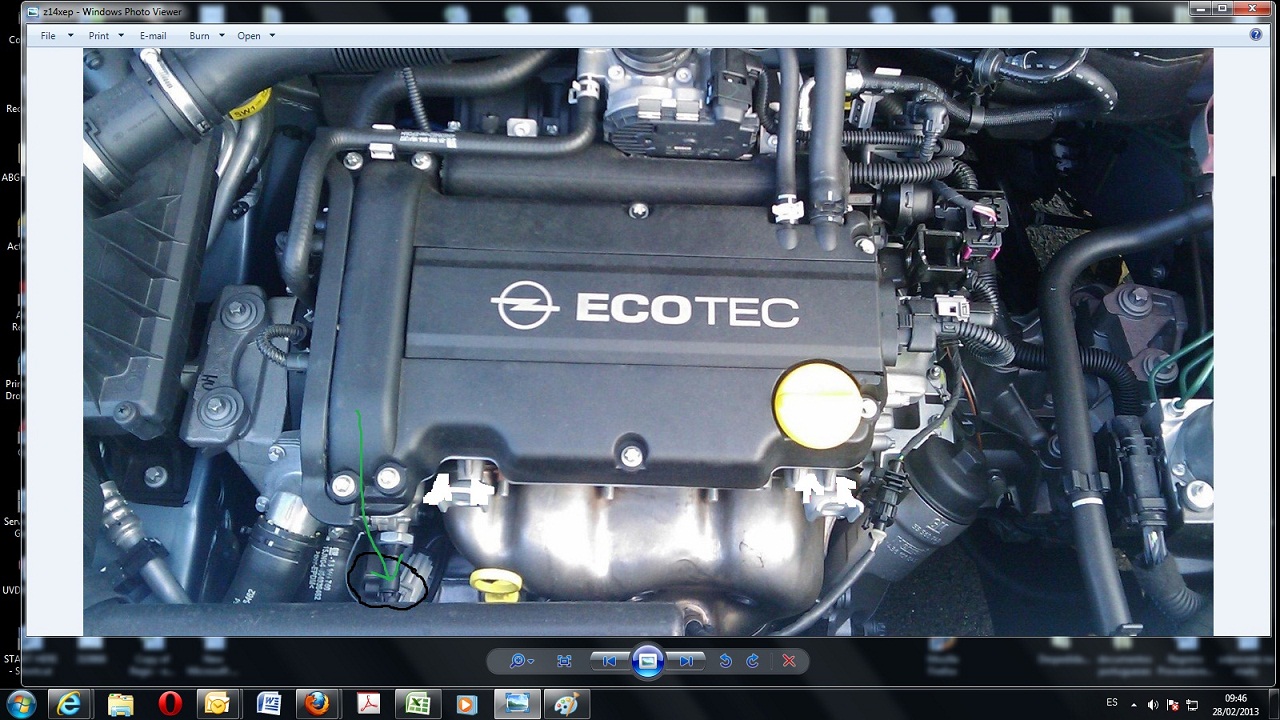Open the Print dropdown

pyautogui.click(x=106, y=36)
